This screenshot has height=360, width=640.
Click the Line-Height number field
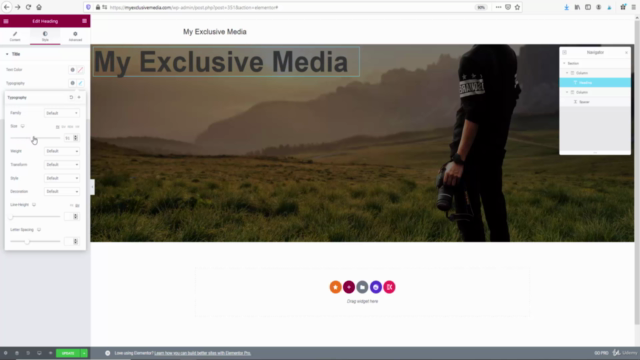click(x=68, y=216)
